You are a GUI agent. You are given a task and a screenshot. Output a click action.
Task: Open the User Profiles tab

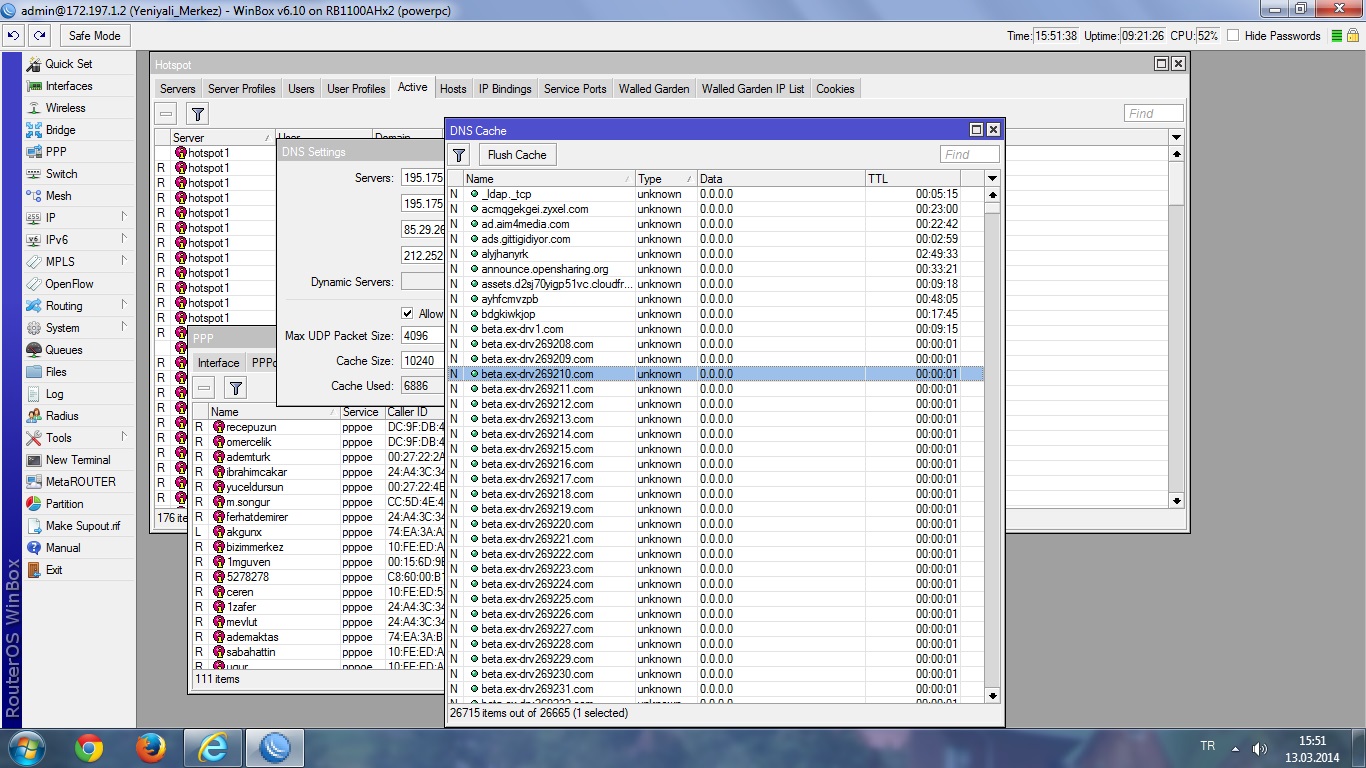[x=356, y=89]
